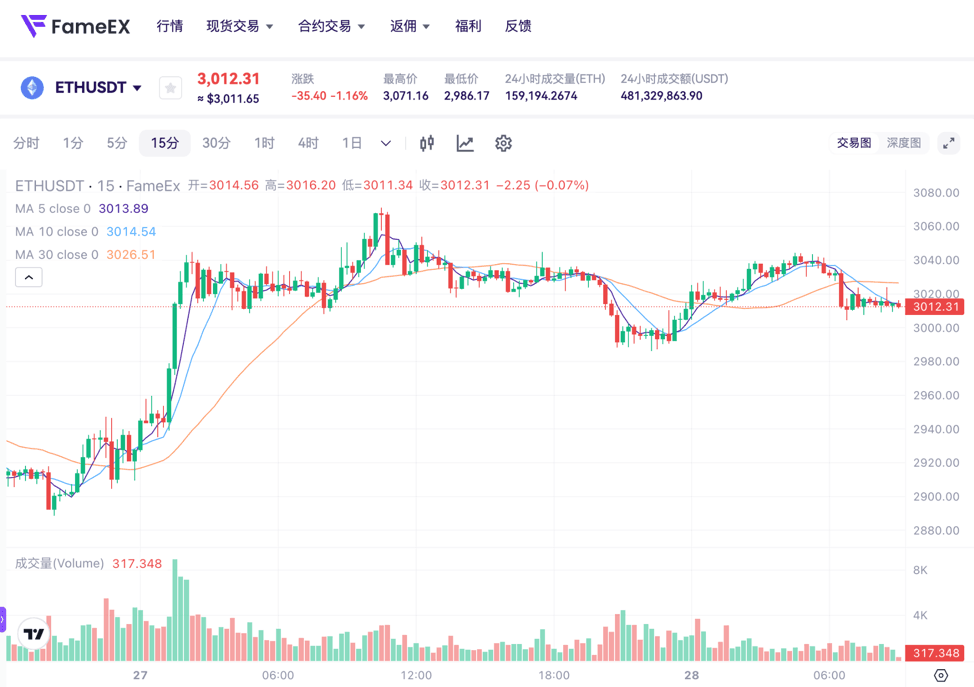974x687 pixels.
Task: Open chart settings gear icon
Action: [503, 143]
